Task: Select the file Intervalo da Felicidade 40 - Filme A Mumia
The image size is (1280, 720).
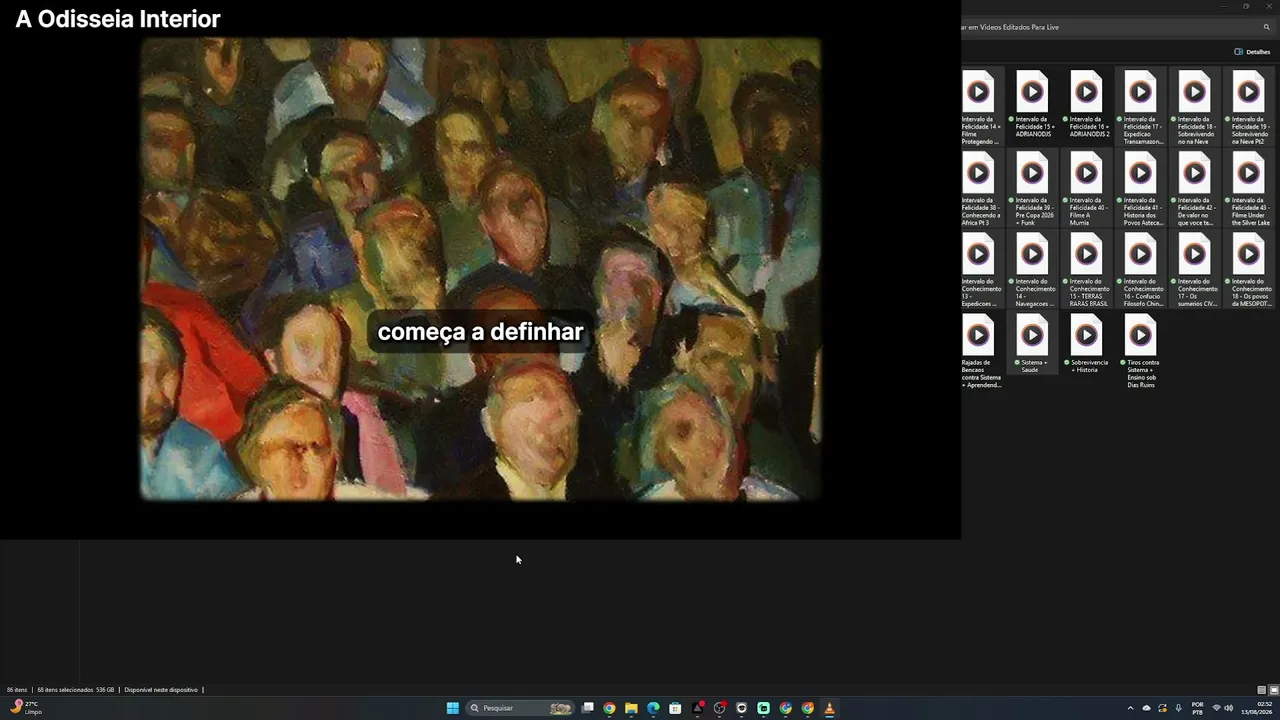Action: (x=1087, y=189)
